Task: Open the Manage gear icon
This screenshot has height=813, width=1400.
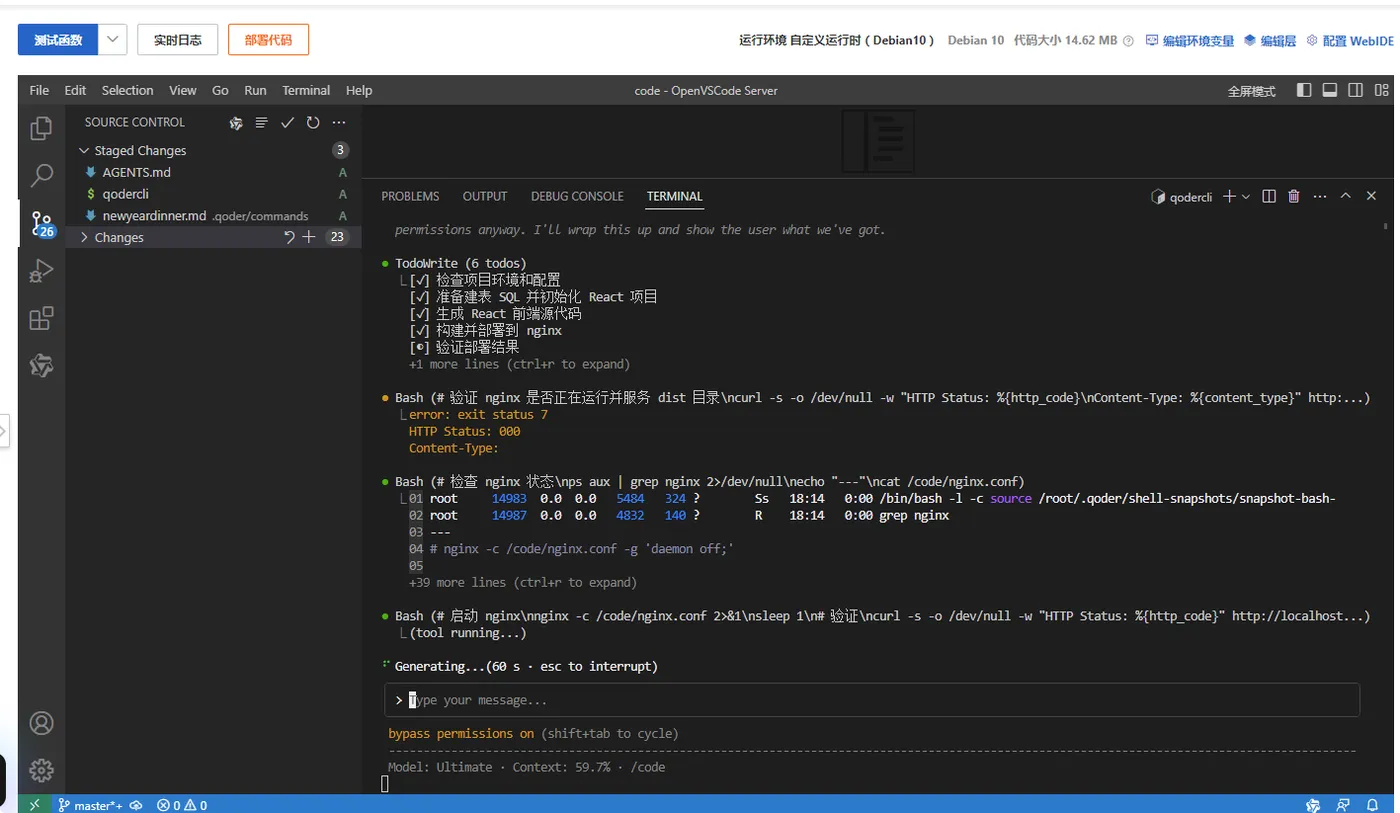Action: coord(41,771)
